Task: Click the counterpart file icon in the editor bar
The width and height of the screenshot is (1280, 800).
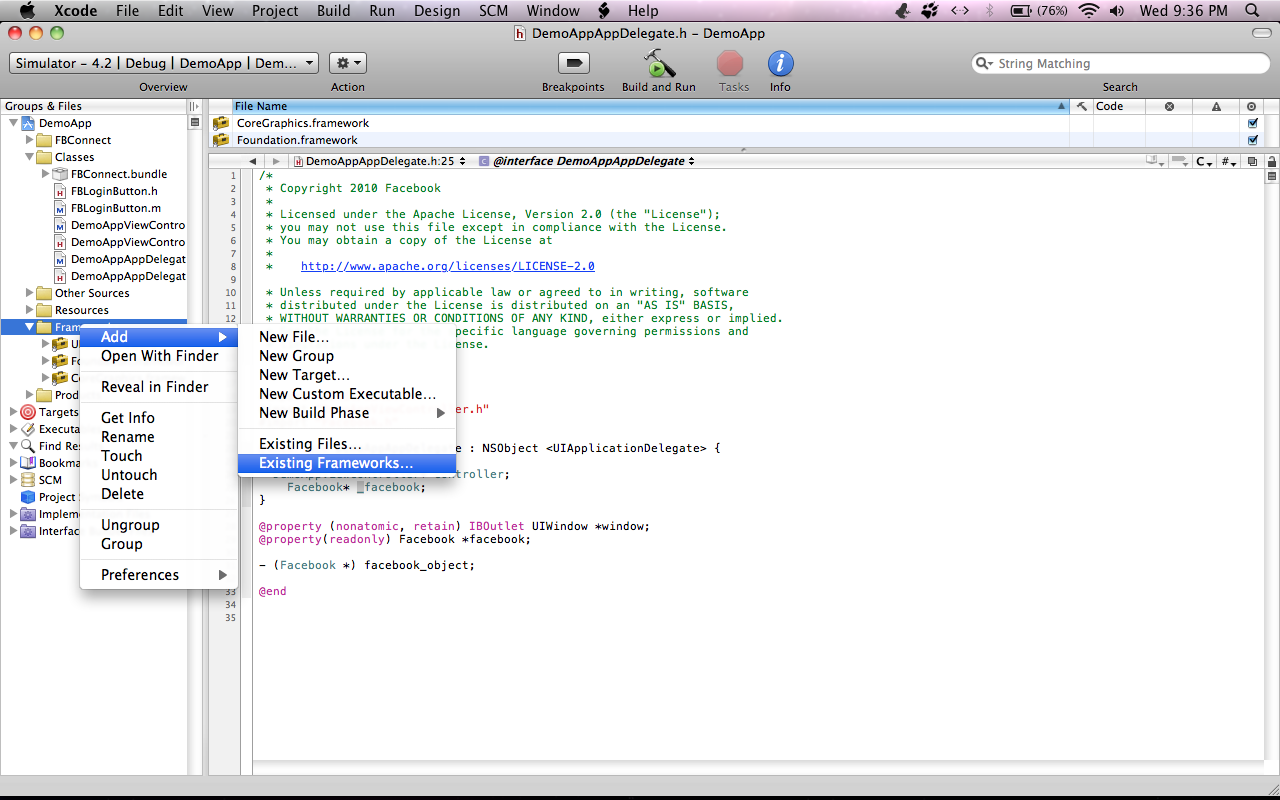Action: 1253,161
